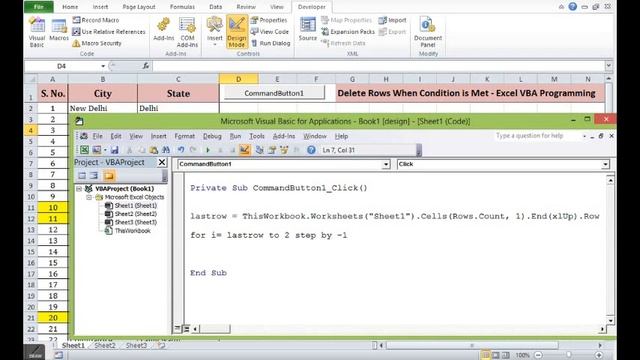Open Project Explorer from VBA toolbar
Screen dimensions: 640x360
coord(260,150)
